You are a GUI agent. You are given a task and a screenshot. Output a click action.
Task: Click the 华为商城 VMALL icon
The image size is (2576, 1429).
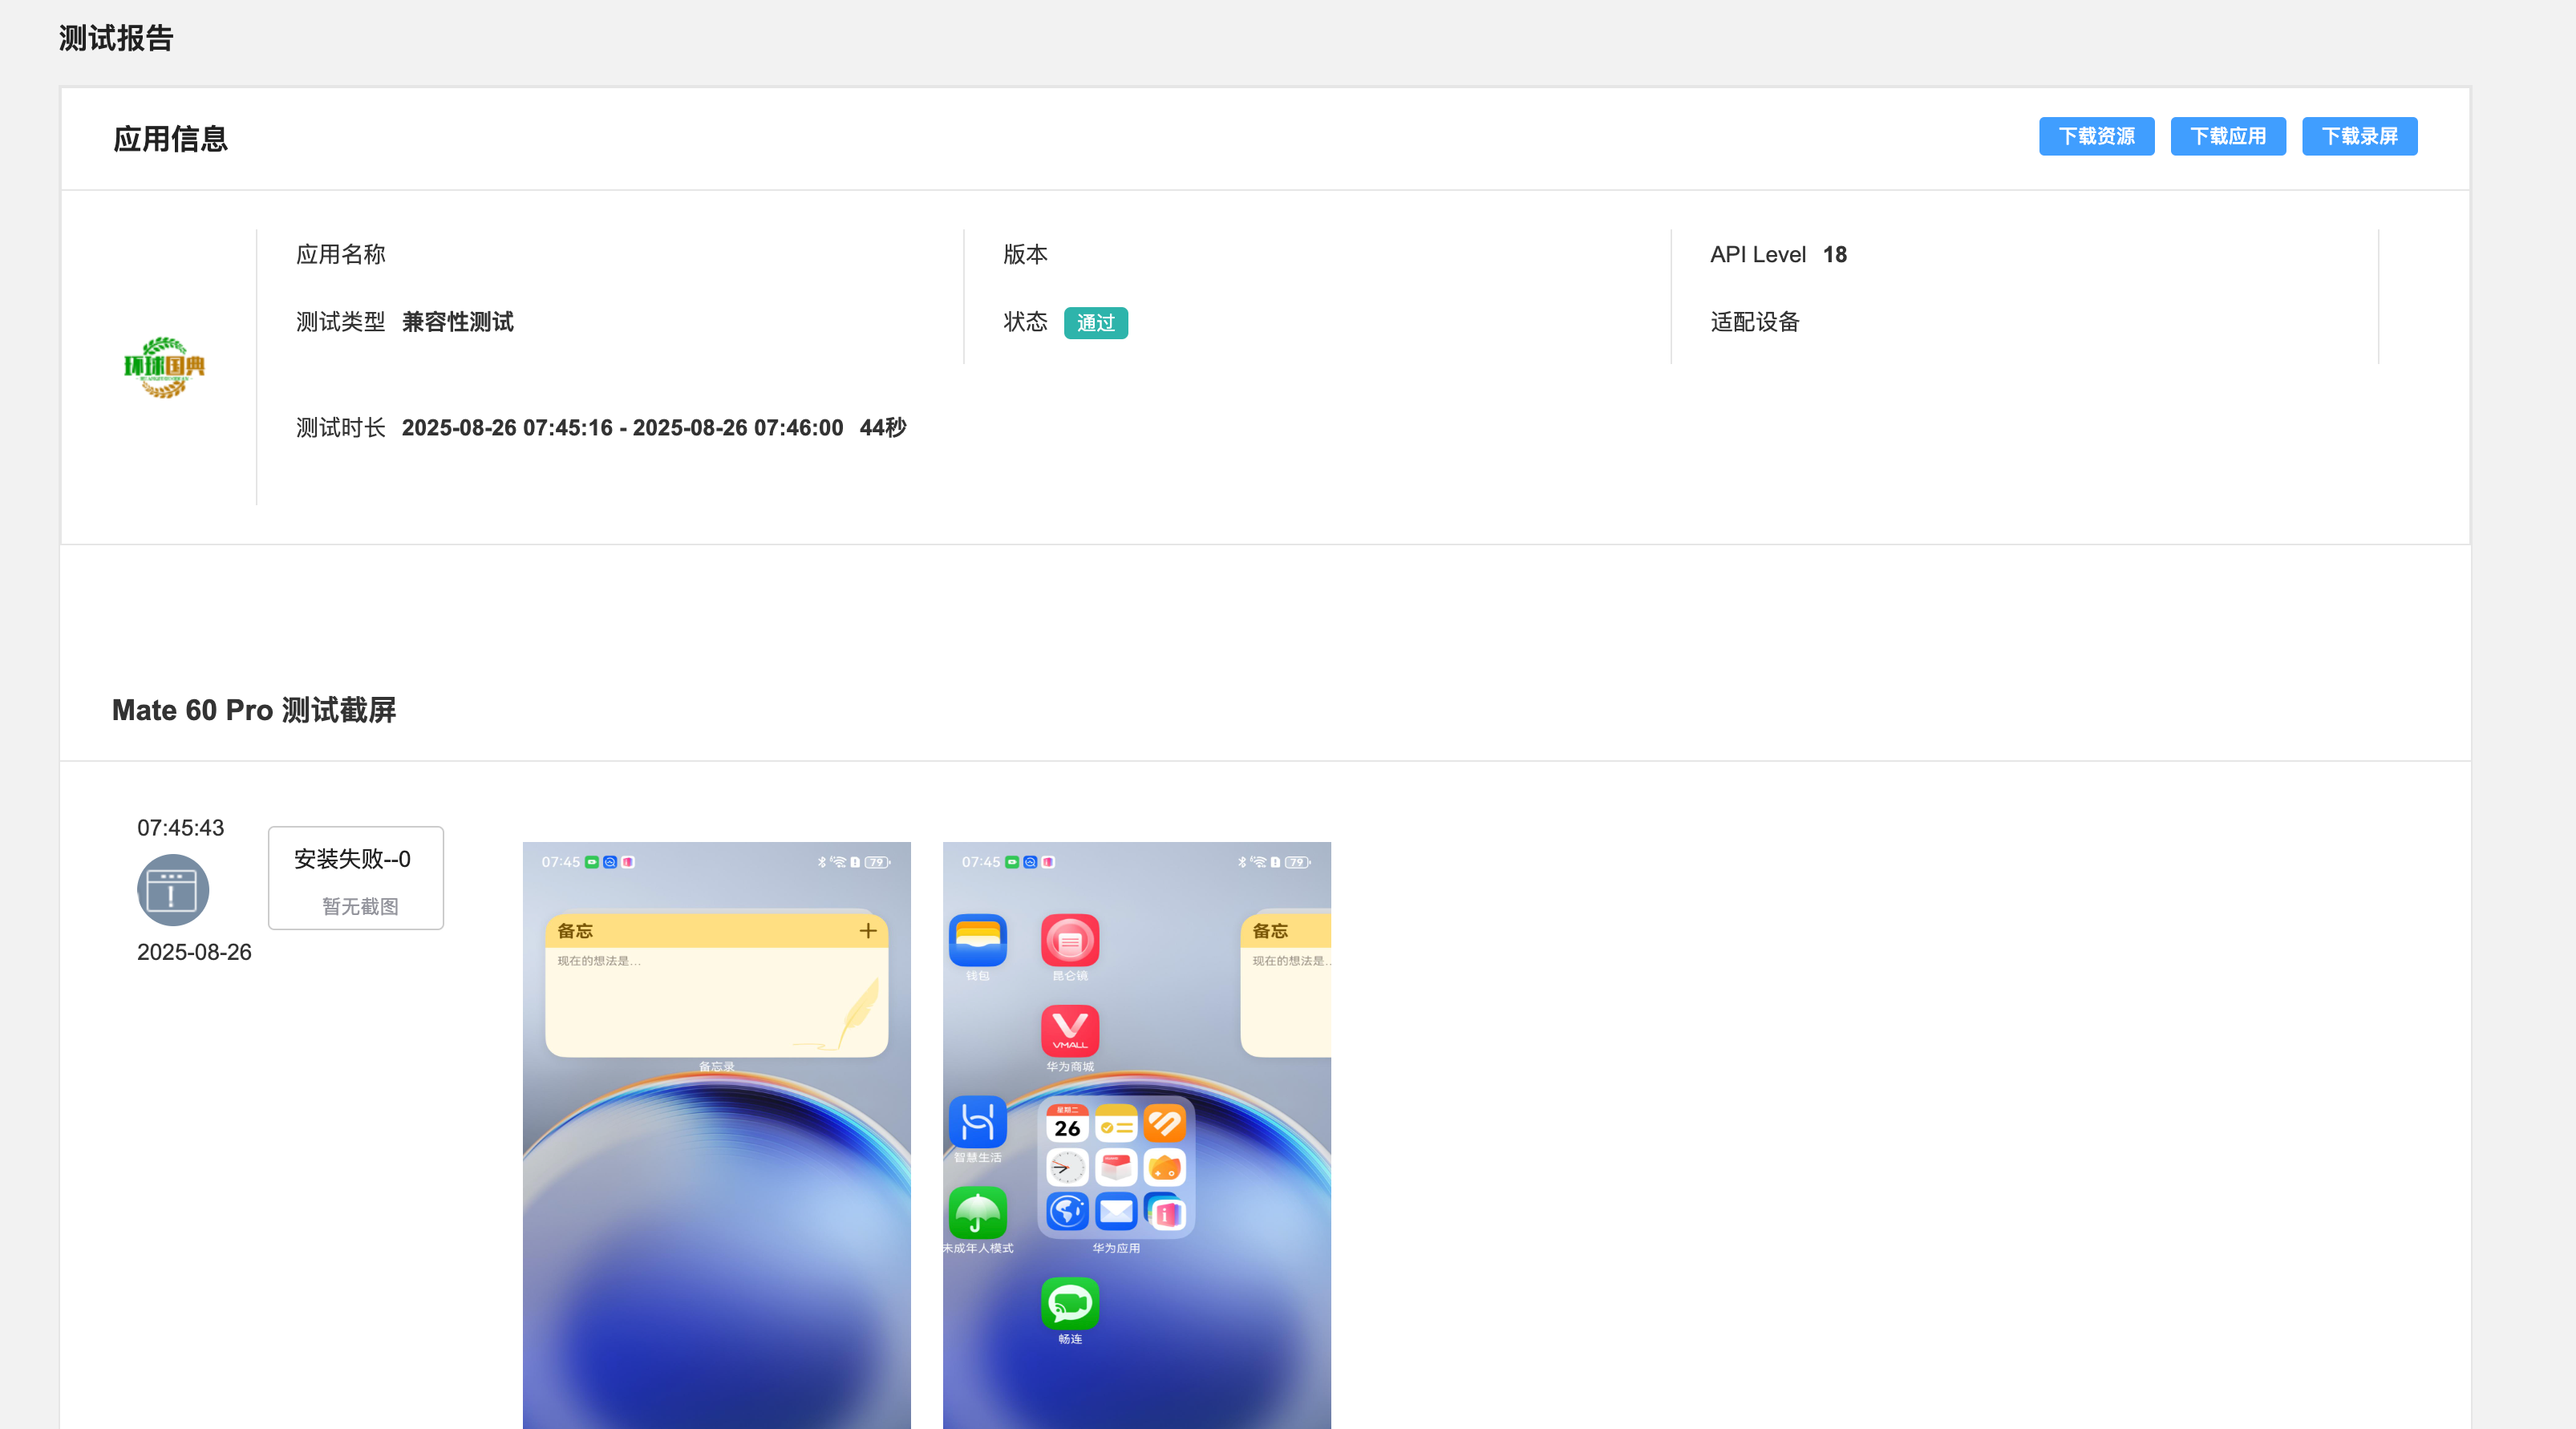pyautogui.click(x=1070, y=1030)
